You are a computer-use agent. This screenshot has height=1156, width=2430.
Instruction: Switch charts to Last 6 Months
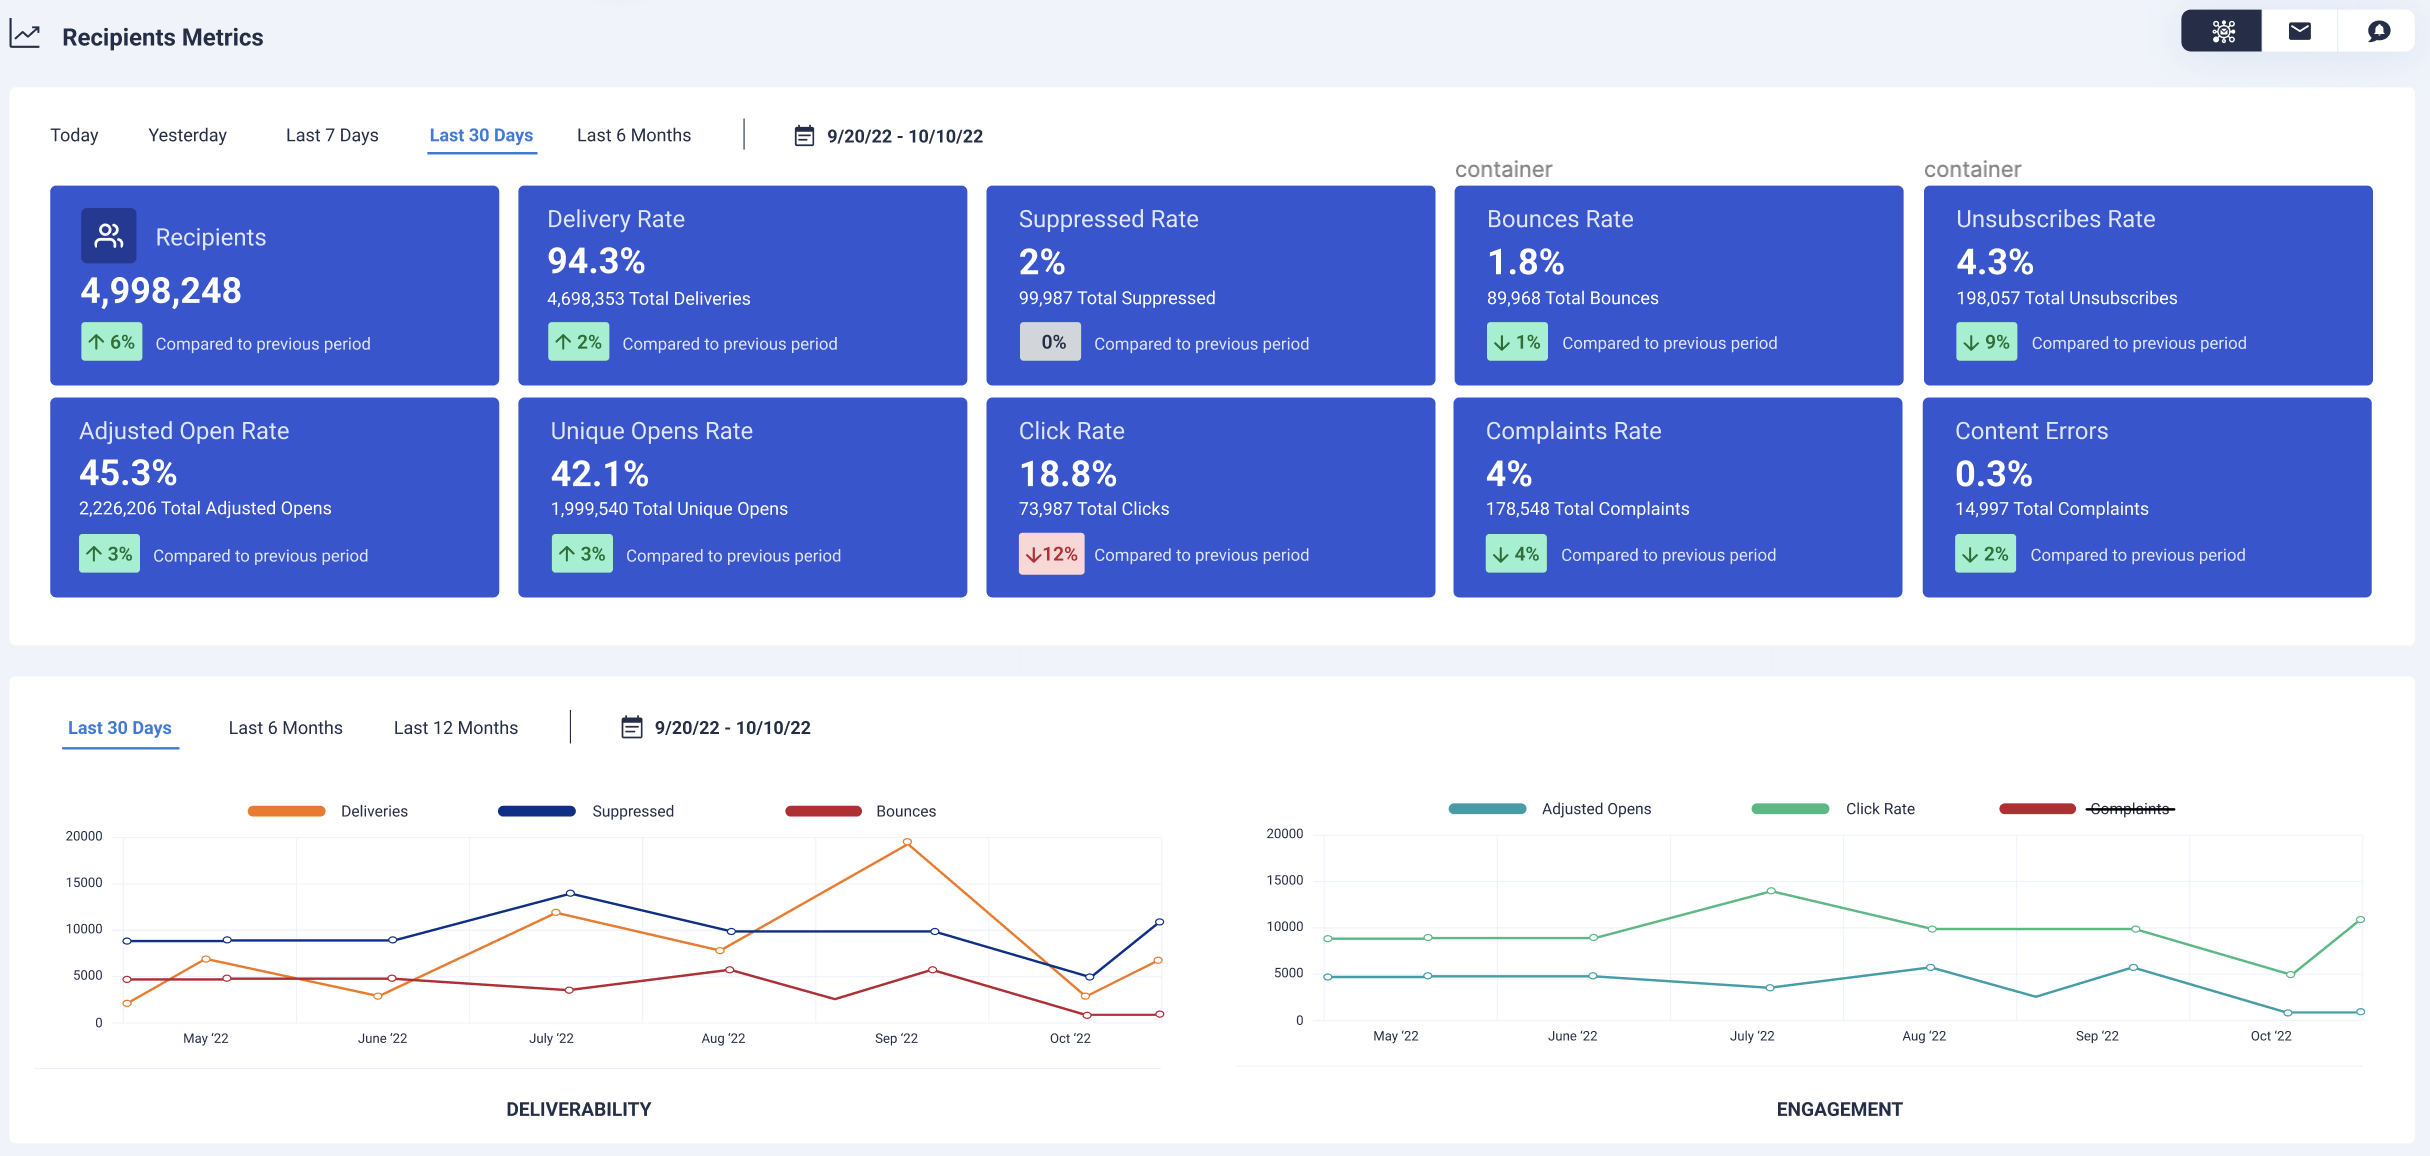(x=286, y=728)
